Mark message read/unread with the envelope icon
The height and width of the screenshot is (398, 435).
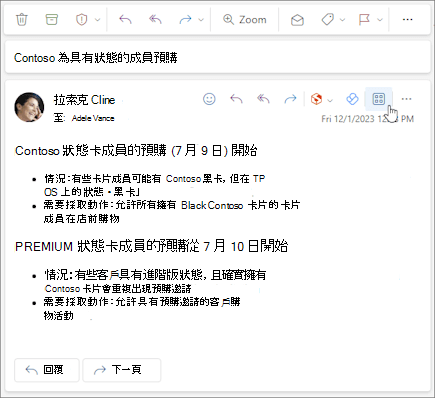[x=297, y=20]
